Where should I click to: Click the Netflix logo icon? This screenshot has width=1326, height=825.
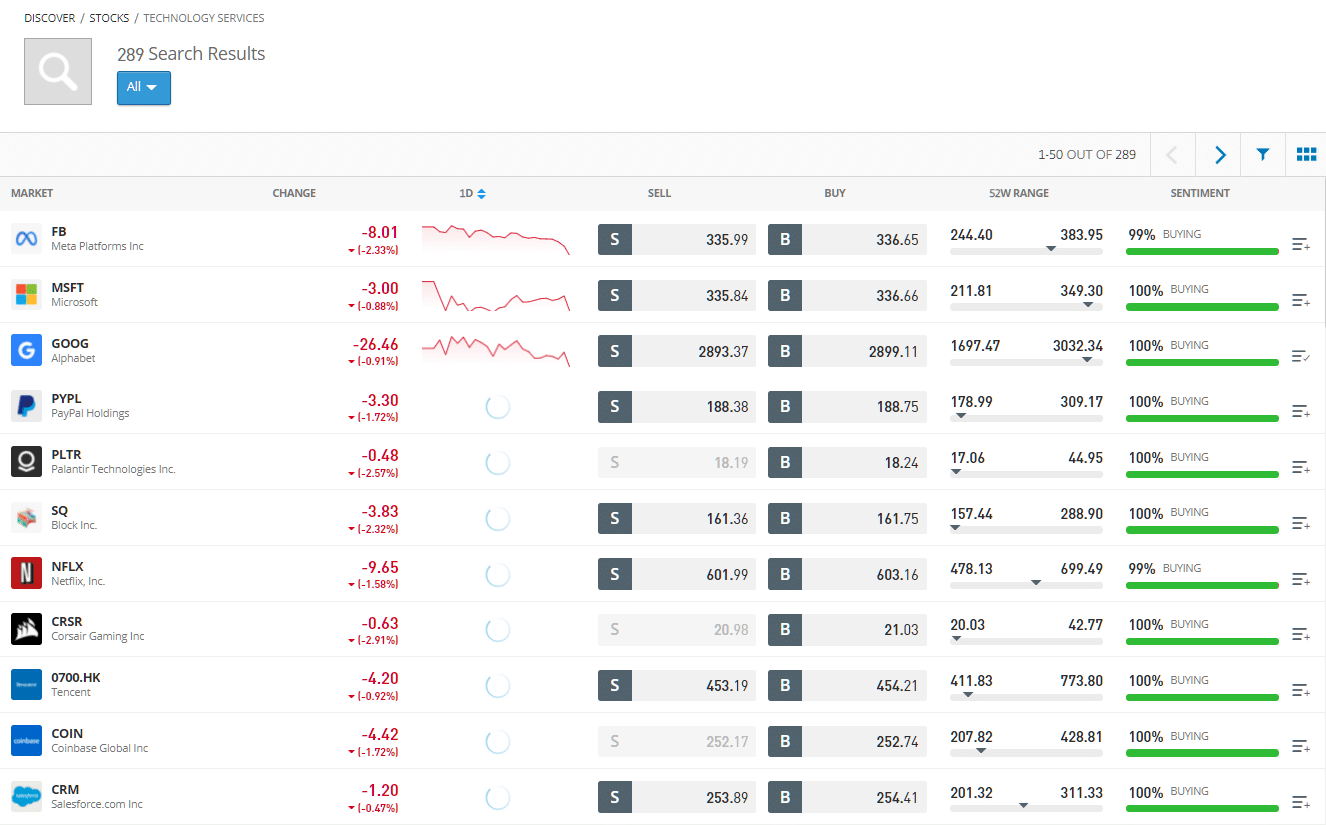point(26,574)
